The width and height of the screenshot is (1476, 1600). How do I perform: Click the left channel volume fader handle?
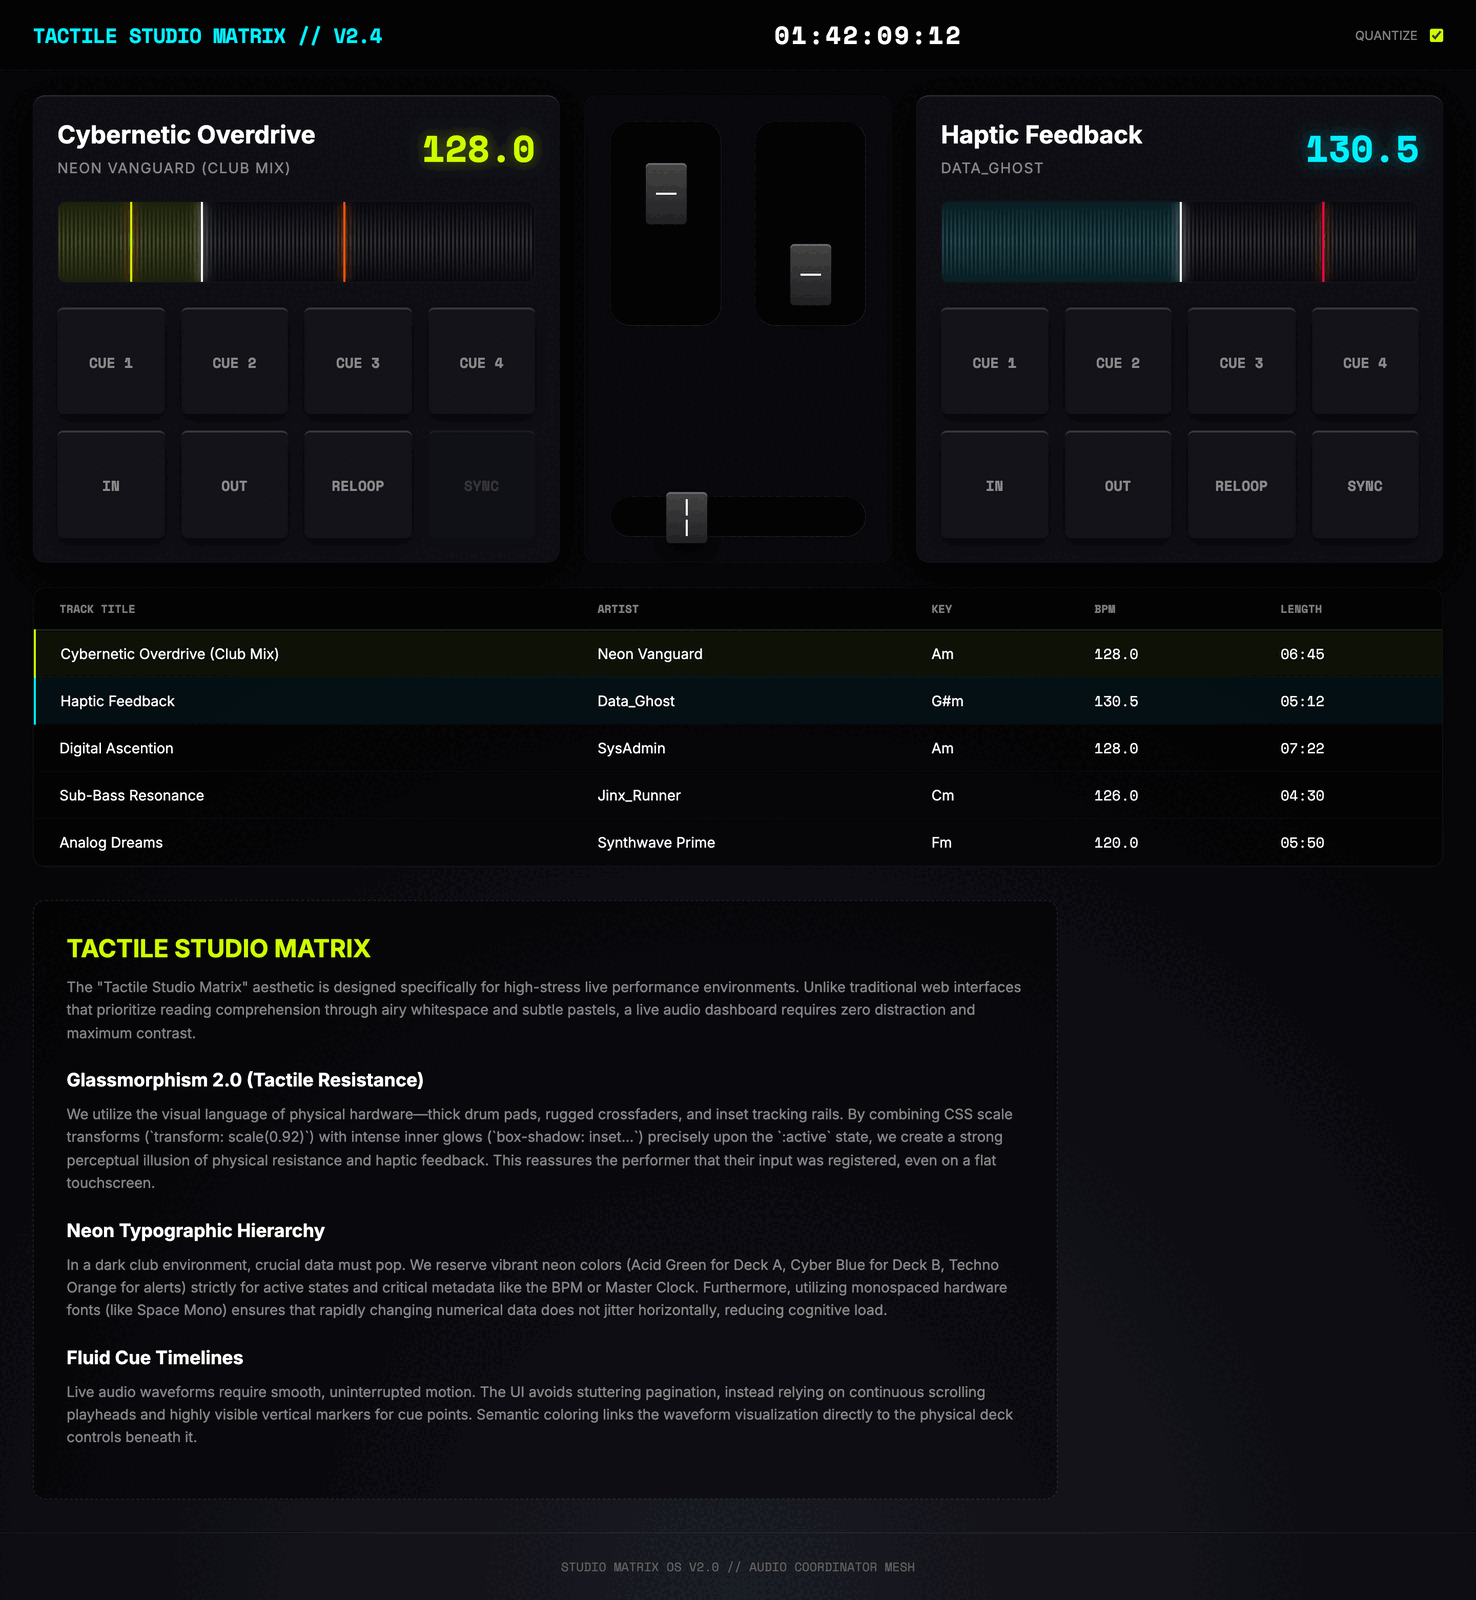click(666, 194)
